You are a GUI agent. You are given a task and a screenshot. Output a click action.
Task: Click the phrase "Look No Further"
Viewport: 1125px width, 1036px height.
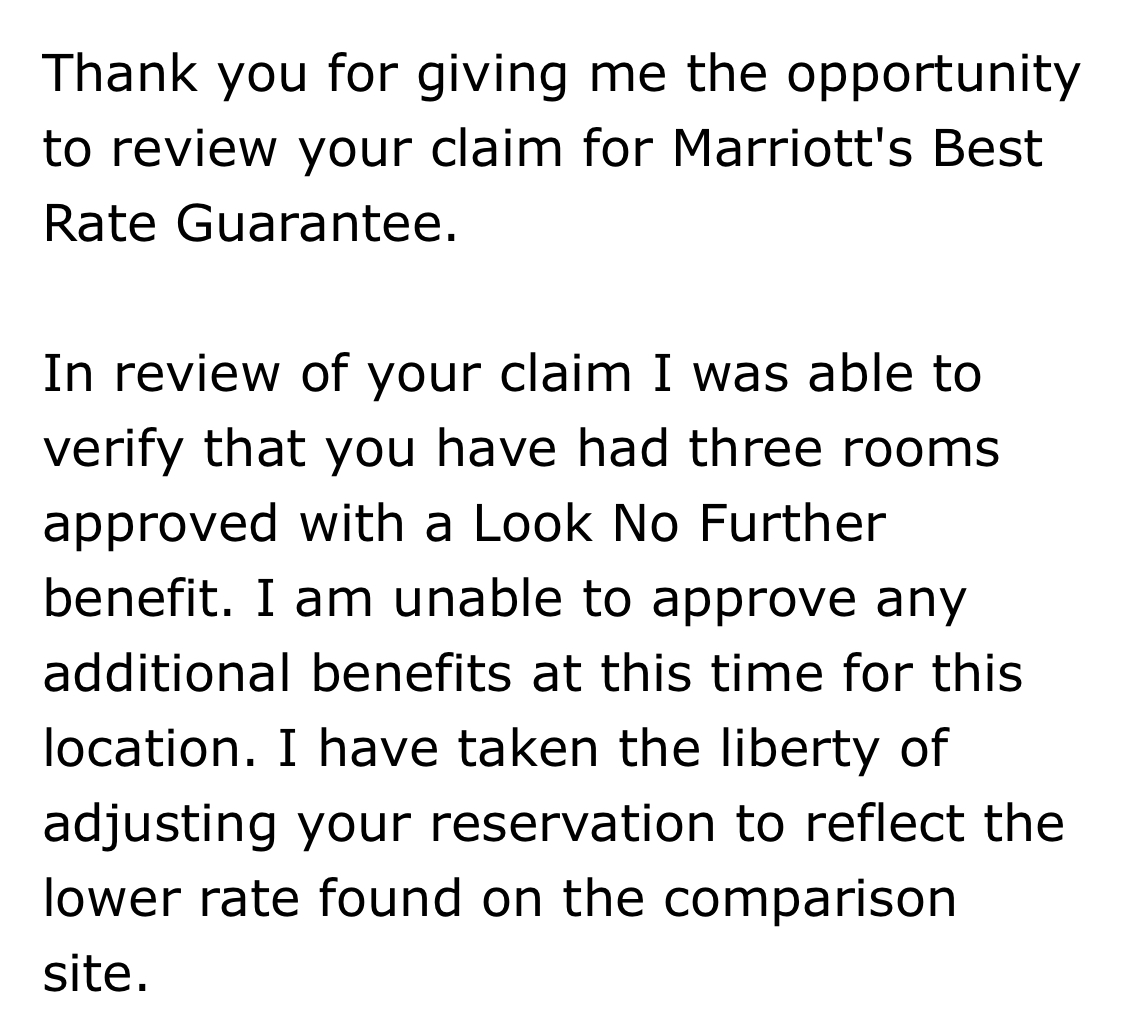[679, 523]
